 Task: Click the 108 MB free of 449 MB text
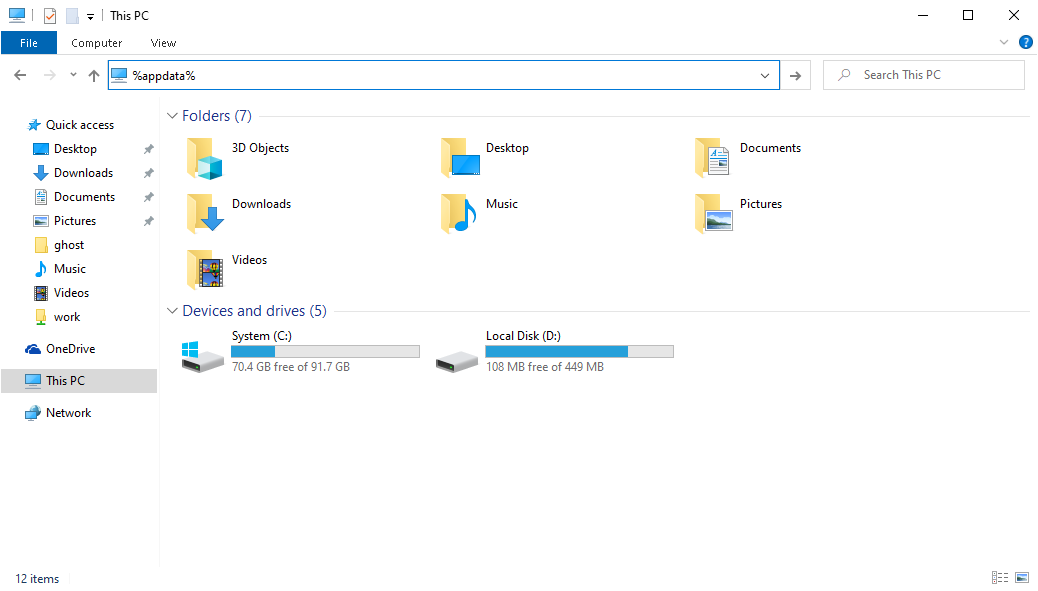[544, 367]
